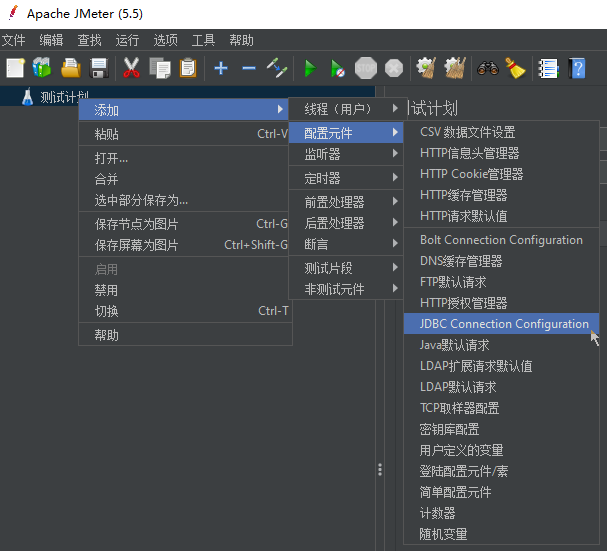Expand the 前置处理器 submenu

click(346, 202)
